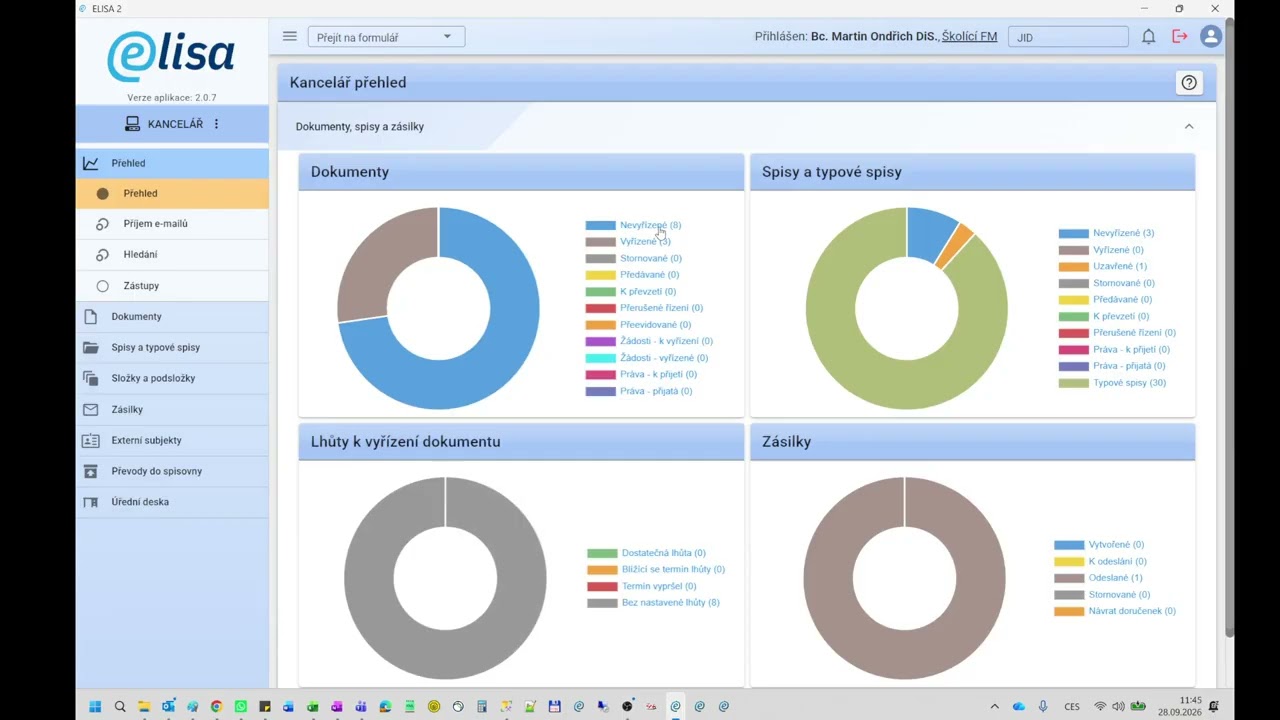
Task: Click the Windows Start button
Action: pos(95,706)
